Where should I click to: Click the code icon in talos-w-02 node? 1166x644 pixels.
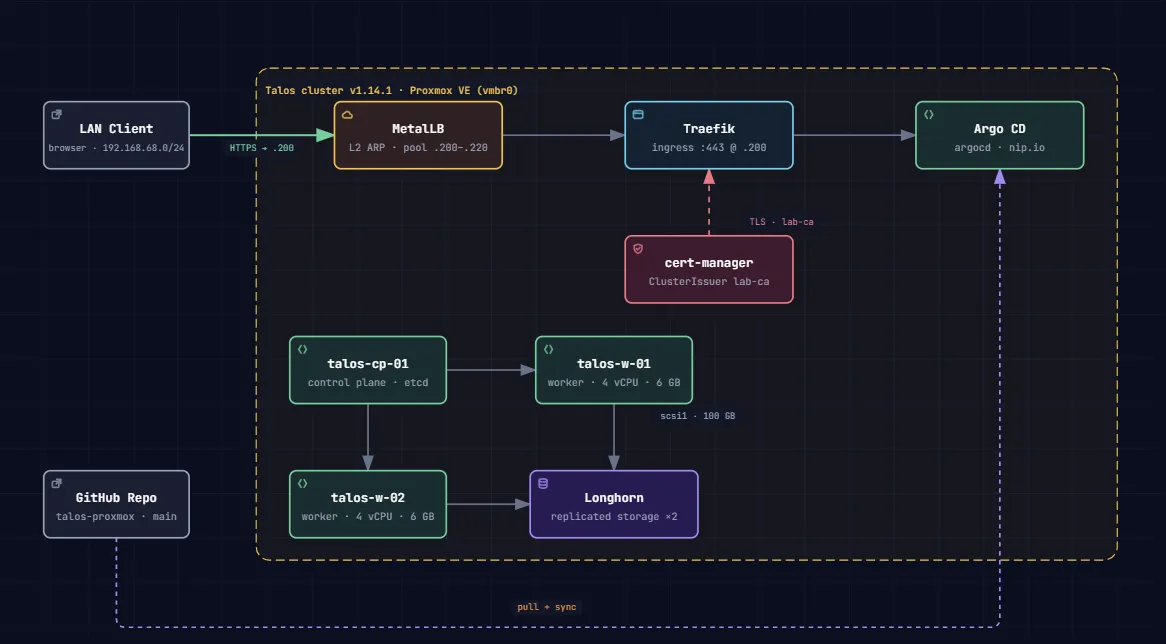pyautogui.click(x=303, y=483)
